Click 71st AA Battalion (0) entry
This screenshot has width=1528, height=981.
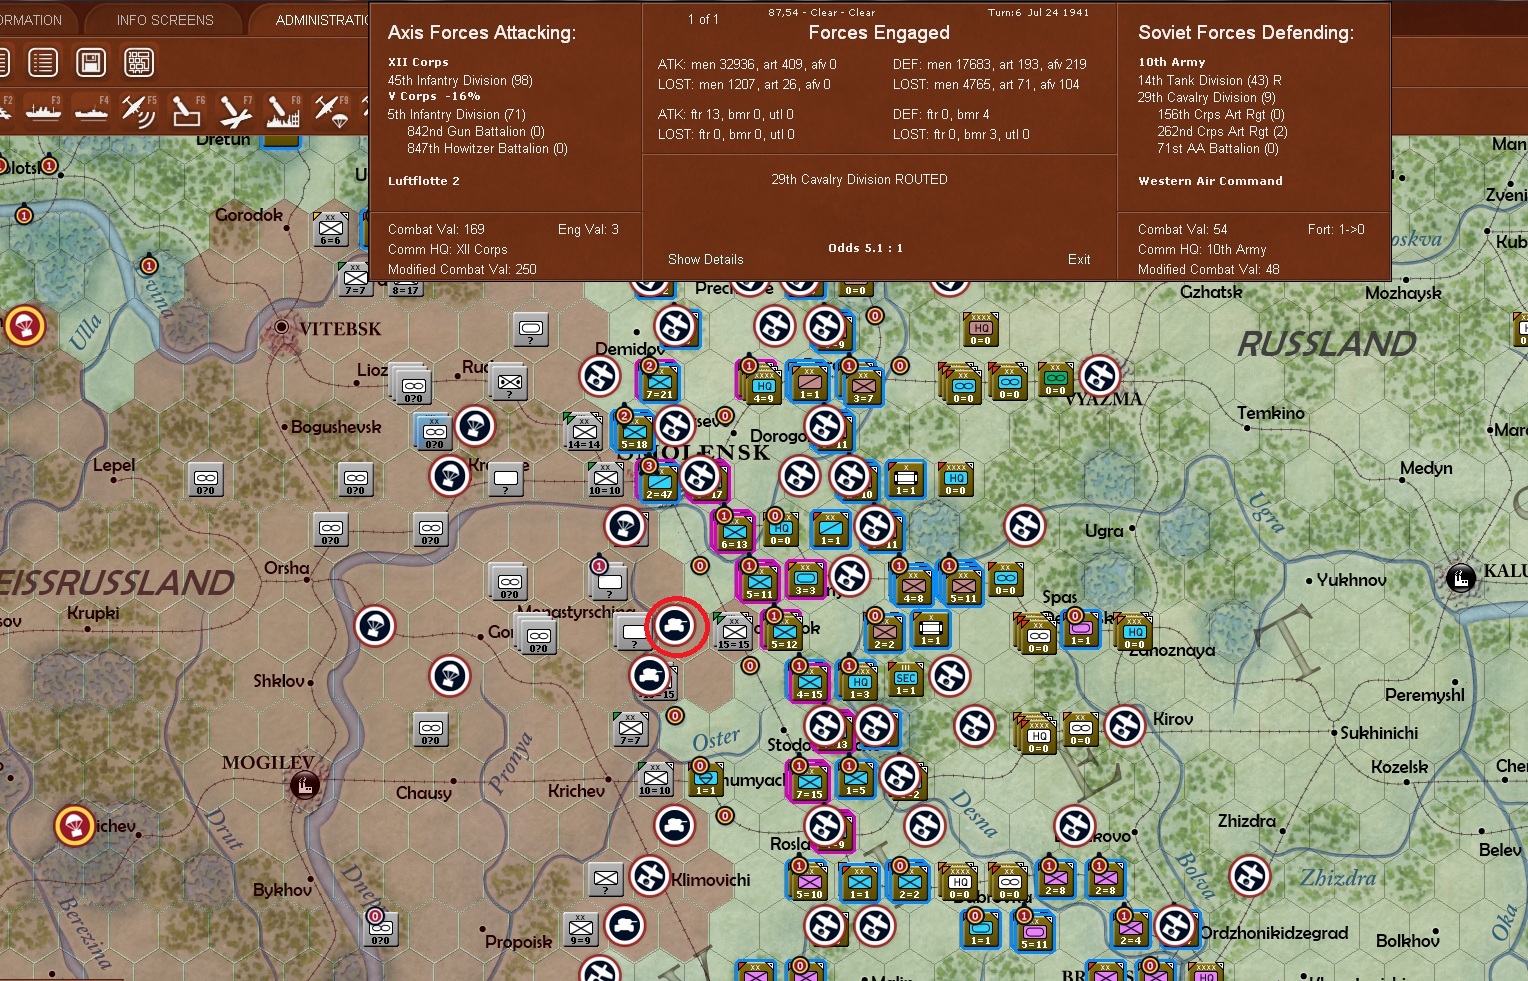coord(1218,148)
